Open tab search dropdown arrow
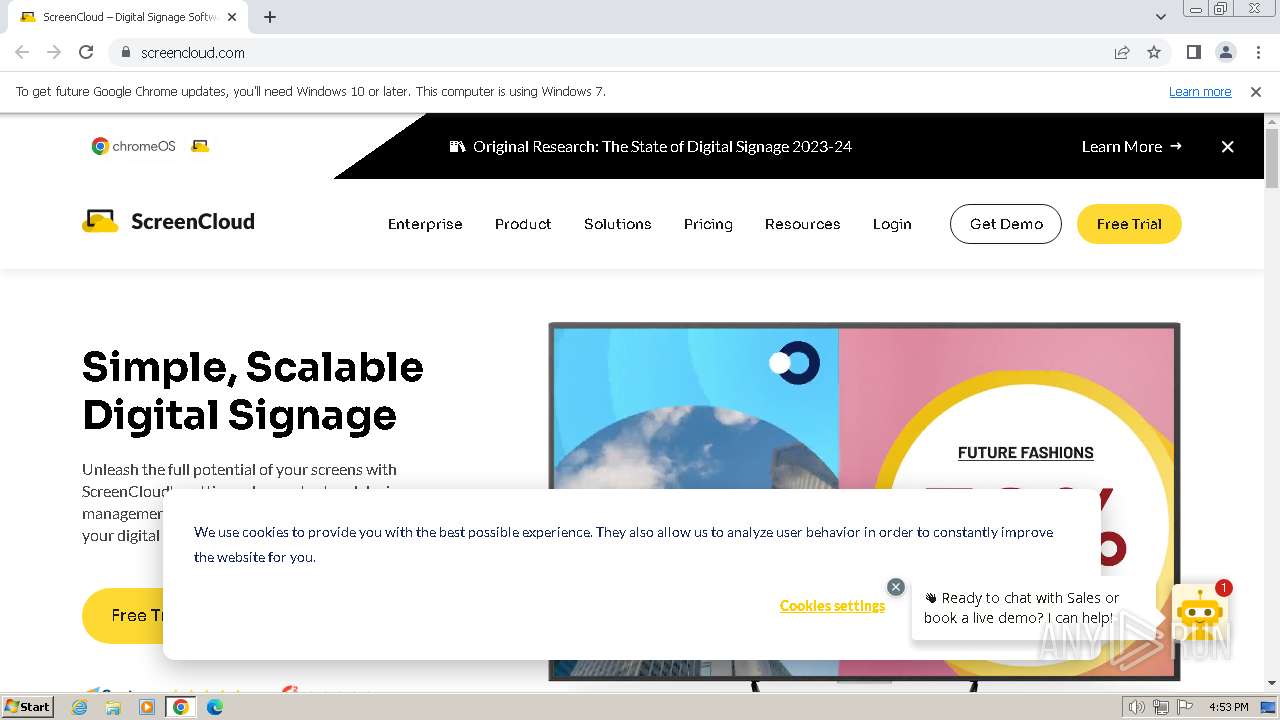 1160,17
